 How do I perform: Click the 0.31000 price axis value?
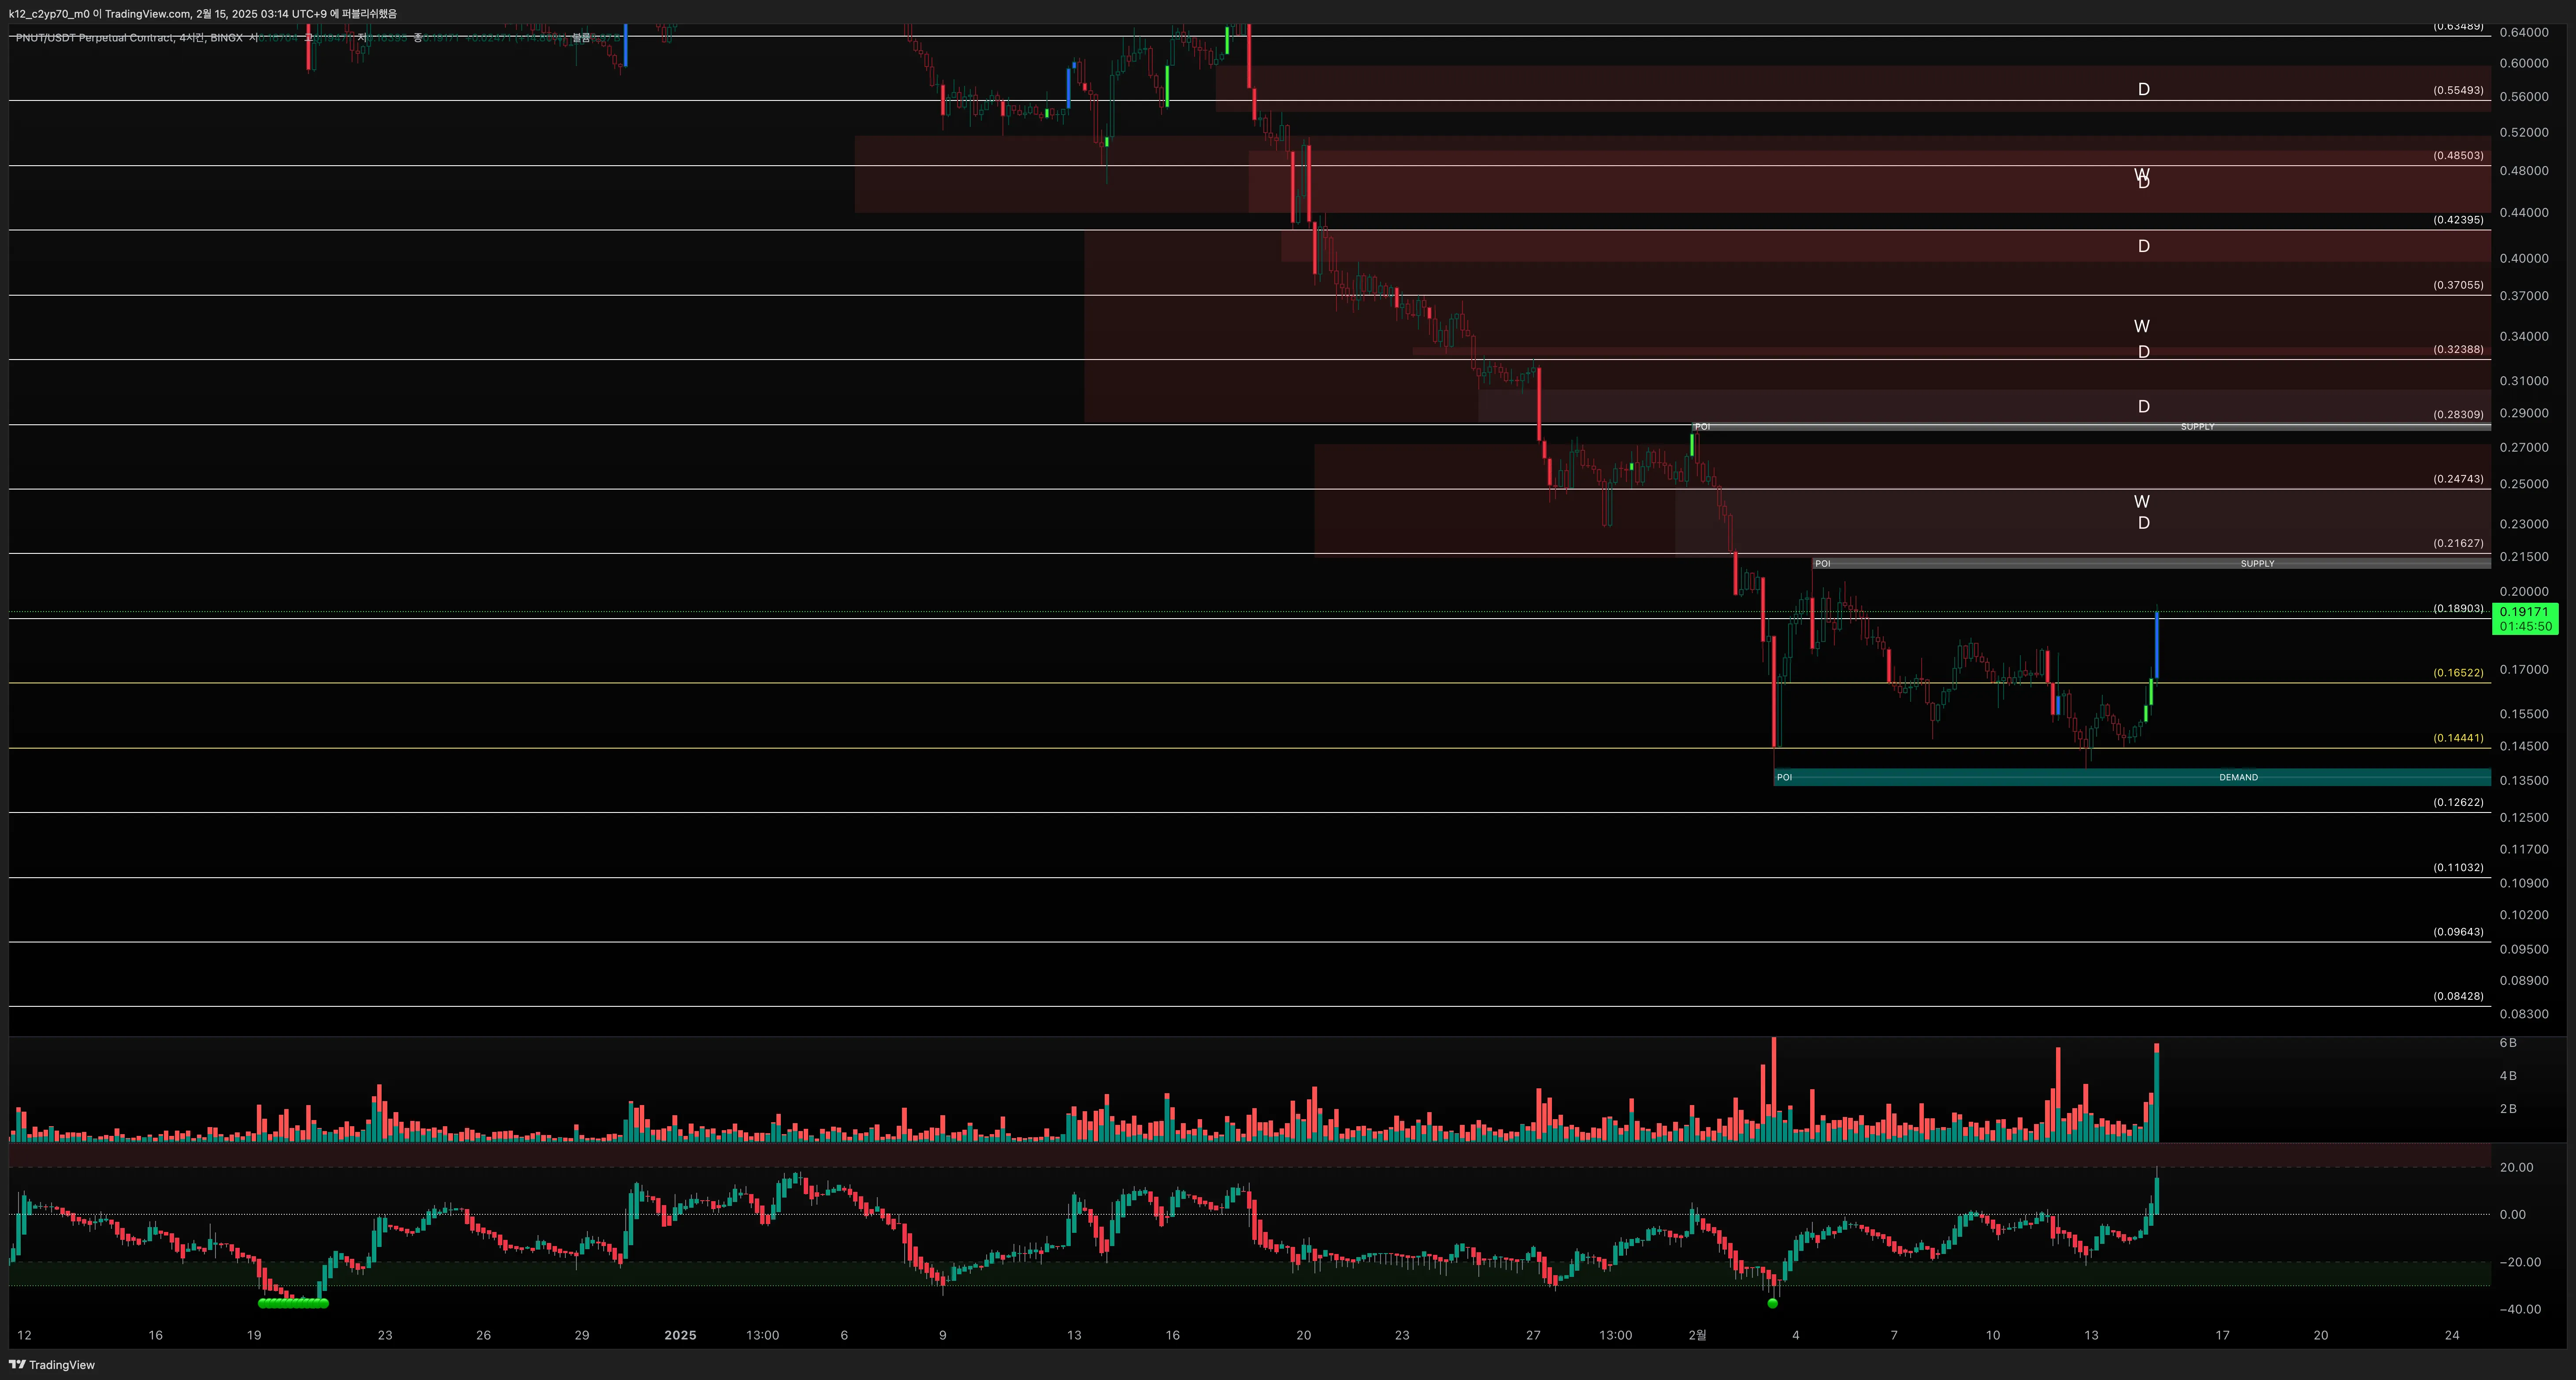[2524, 381]
